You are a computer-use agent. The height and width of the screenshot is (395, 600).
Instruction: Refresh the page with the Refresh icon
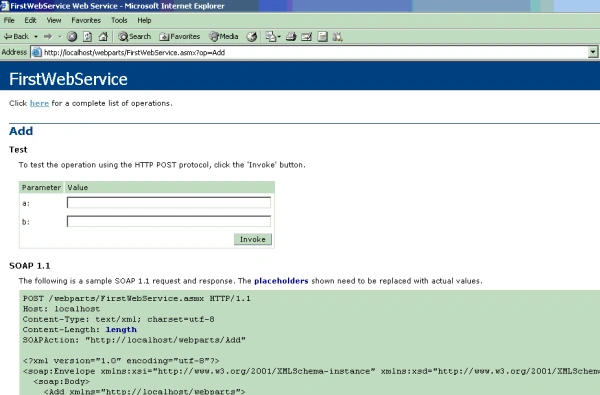(x=88, y=36)
